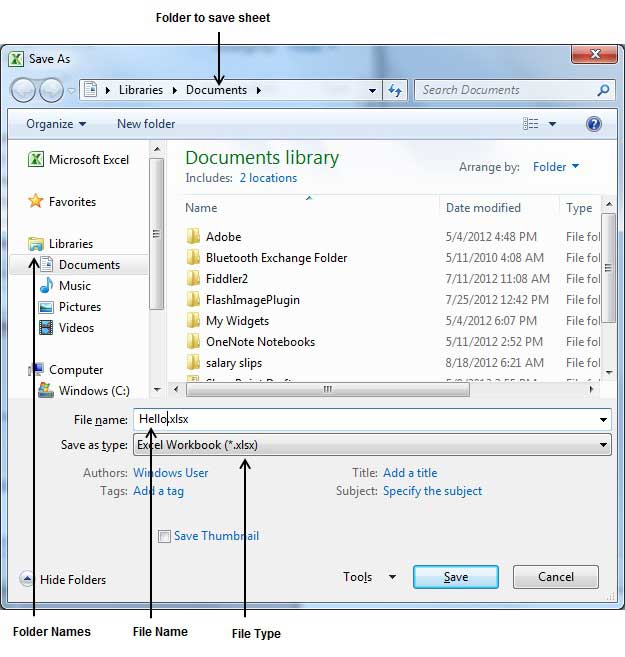Viewport: 625px width, 657px height.
Task: Click the change view icon in toolbar
Action: (531, 124)
